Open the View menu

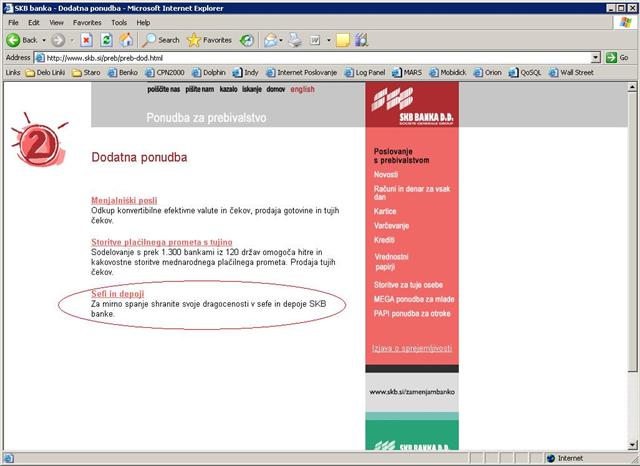[x=56, y=22]
